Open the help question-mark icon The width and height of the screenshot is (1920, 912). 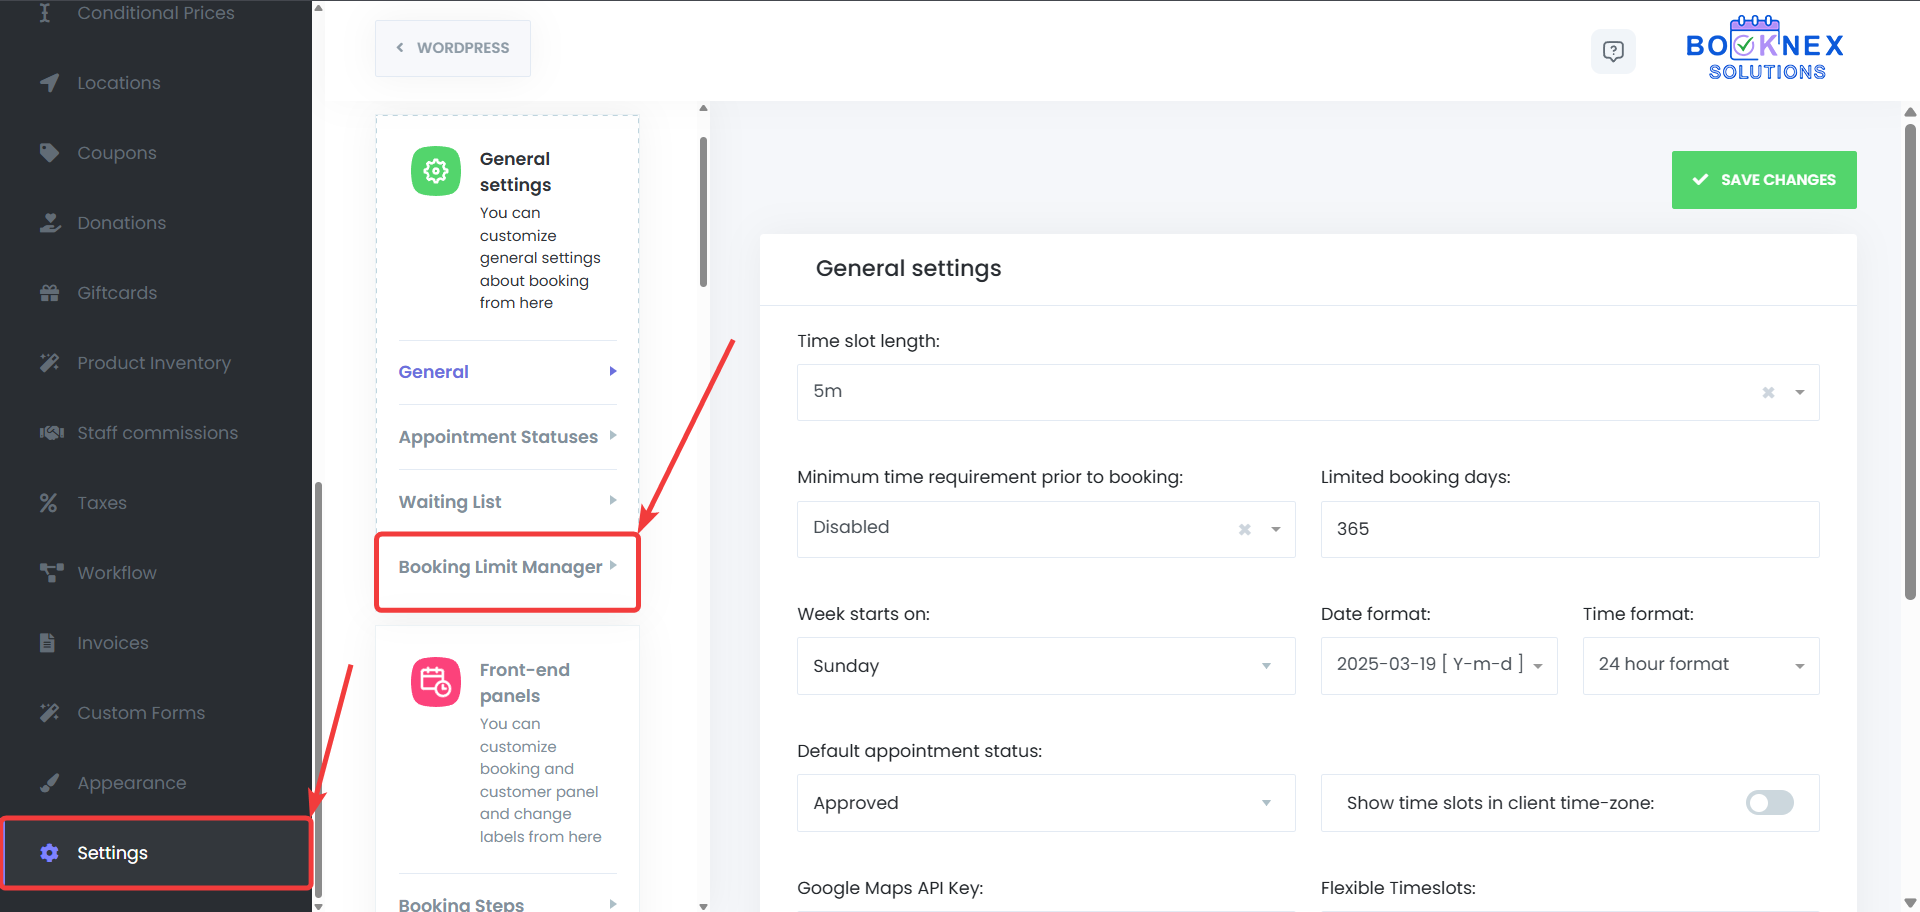pyautogui.click(x=1613, y=51)
